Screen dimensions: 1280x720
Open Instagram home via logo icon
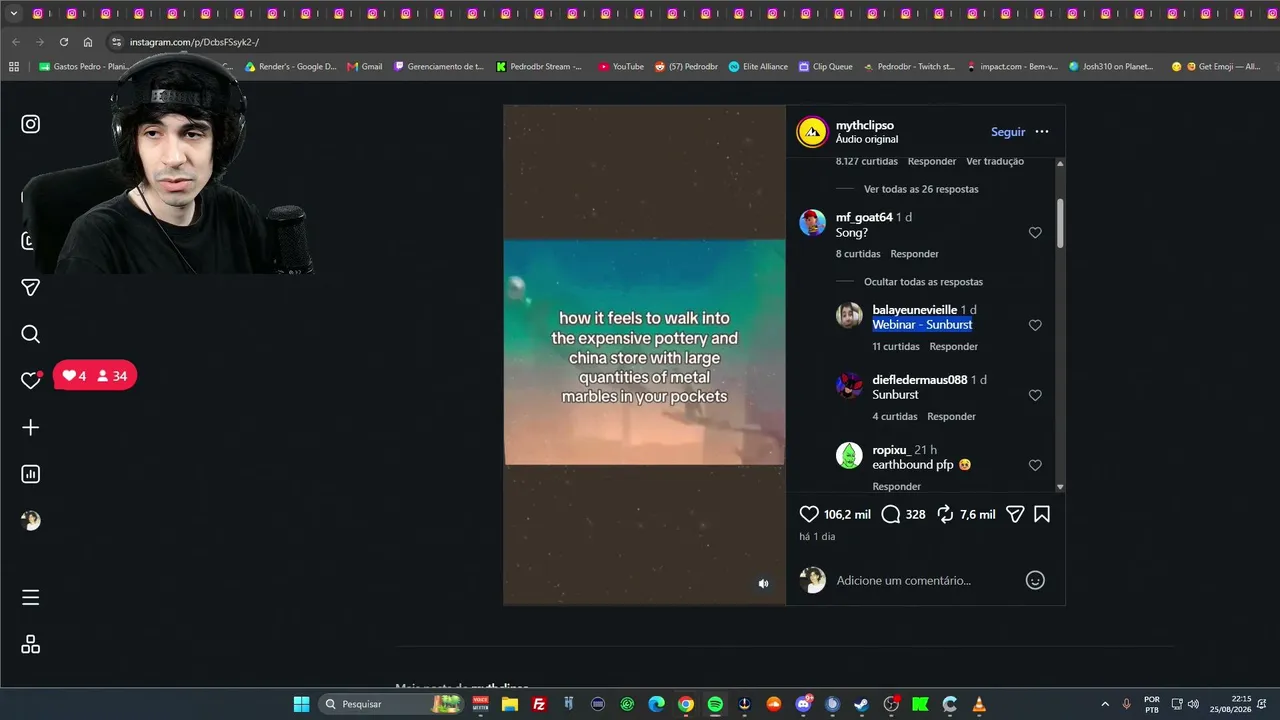tap(31, 124)
